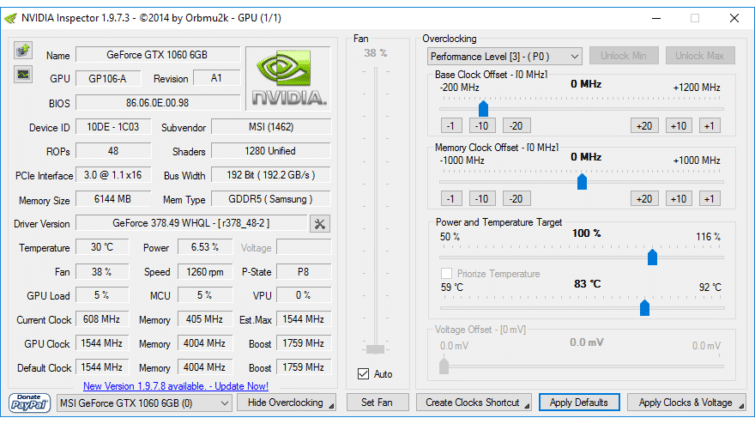Click Base Clock Offset +1 button
This screenshot has width=755, height=424.
pyautogui.click(x=709, y=126)
